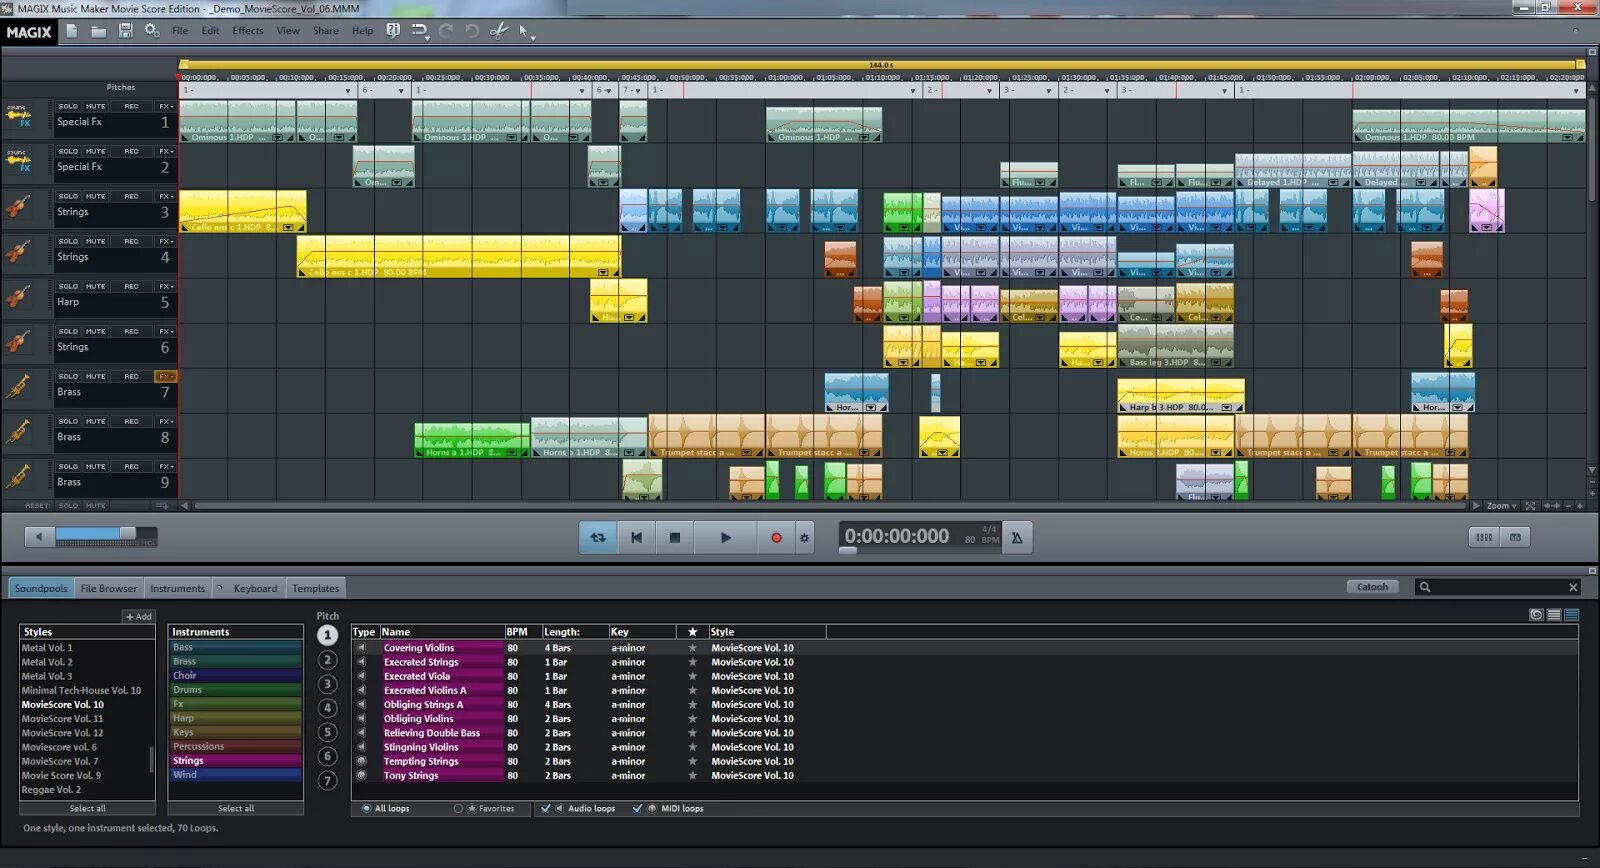1600x868 pixels.
Task: Toggle loop playback mode in transport
Action: pyautogui.click(x=598, y=537)
